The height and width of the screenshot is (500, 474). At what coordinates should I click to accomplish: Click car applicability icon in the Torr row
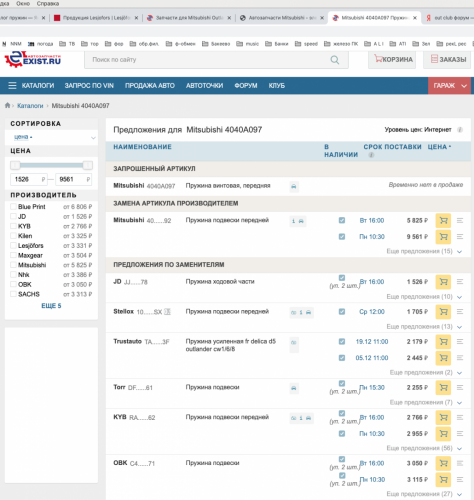click(294, 388)
